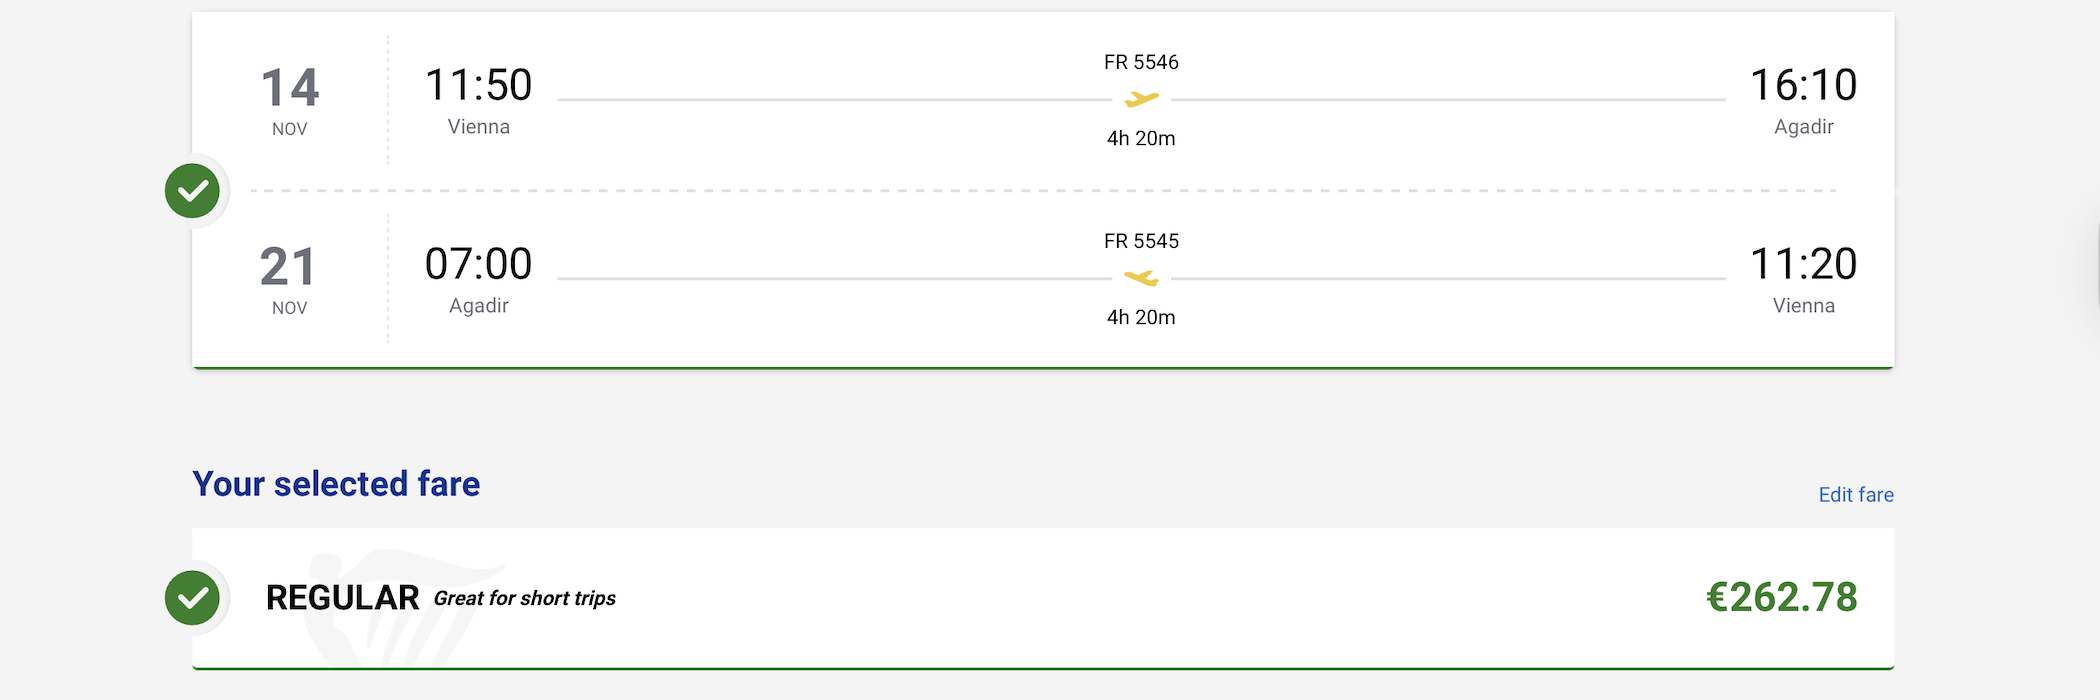
Task: Open the Edit fare link
Action: (x=1856, y=495)
